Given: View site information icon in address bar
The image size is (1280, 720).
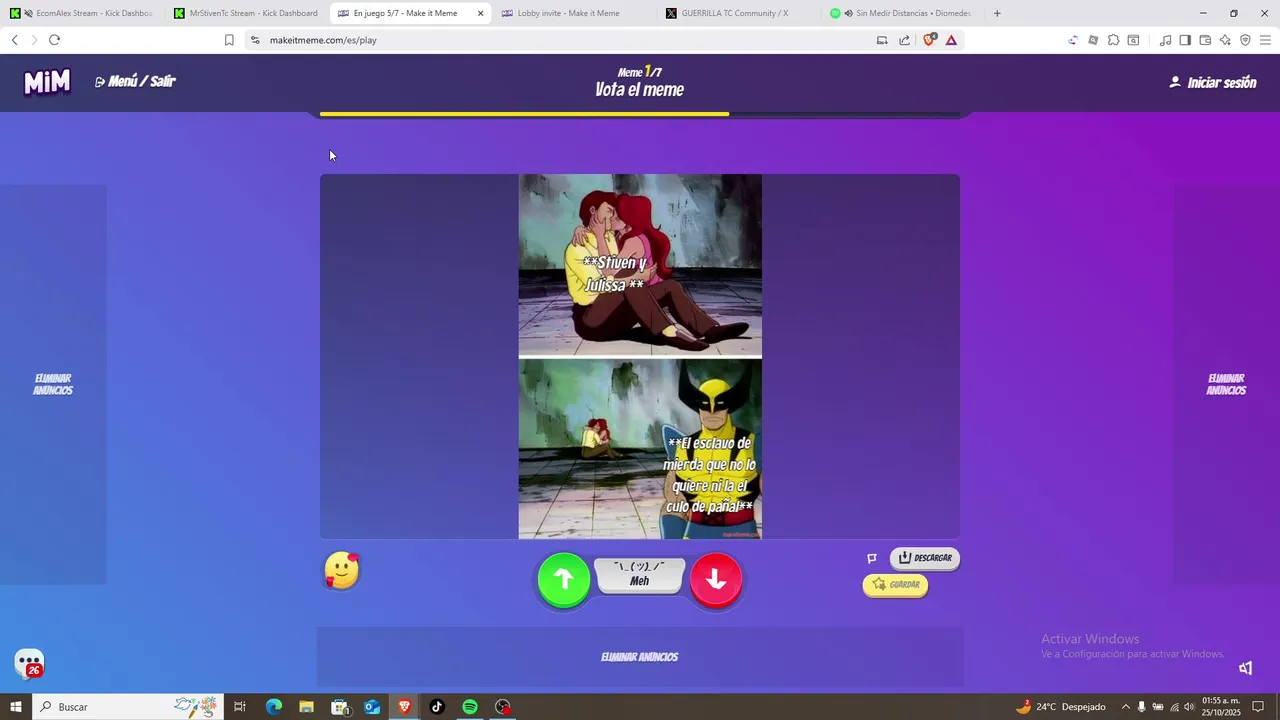Looking at the screenshot, I should click(x=255, y=40).
